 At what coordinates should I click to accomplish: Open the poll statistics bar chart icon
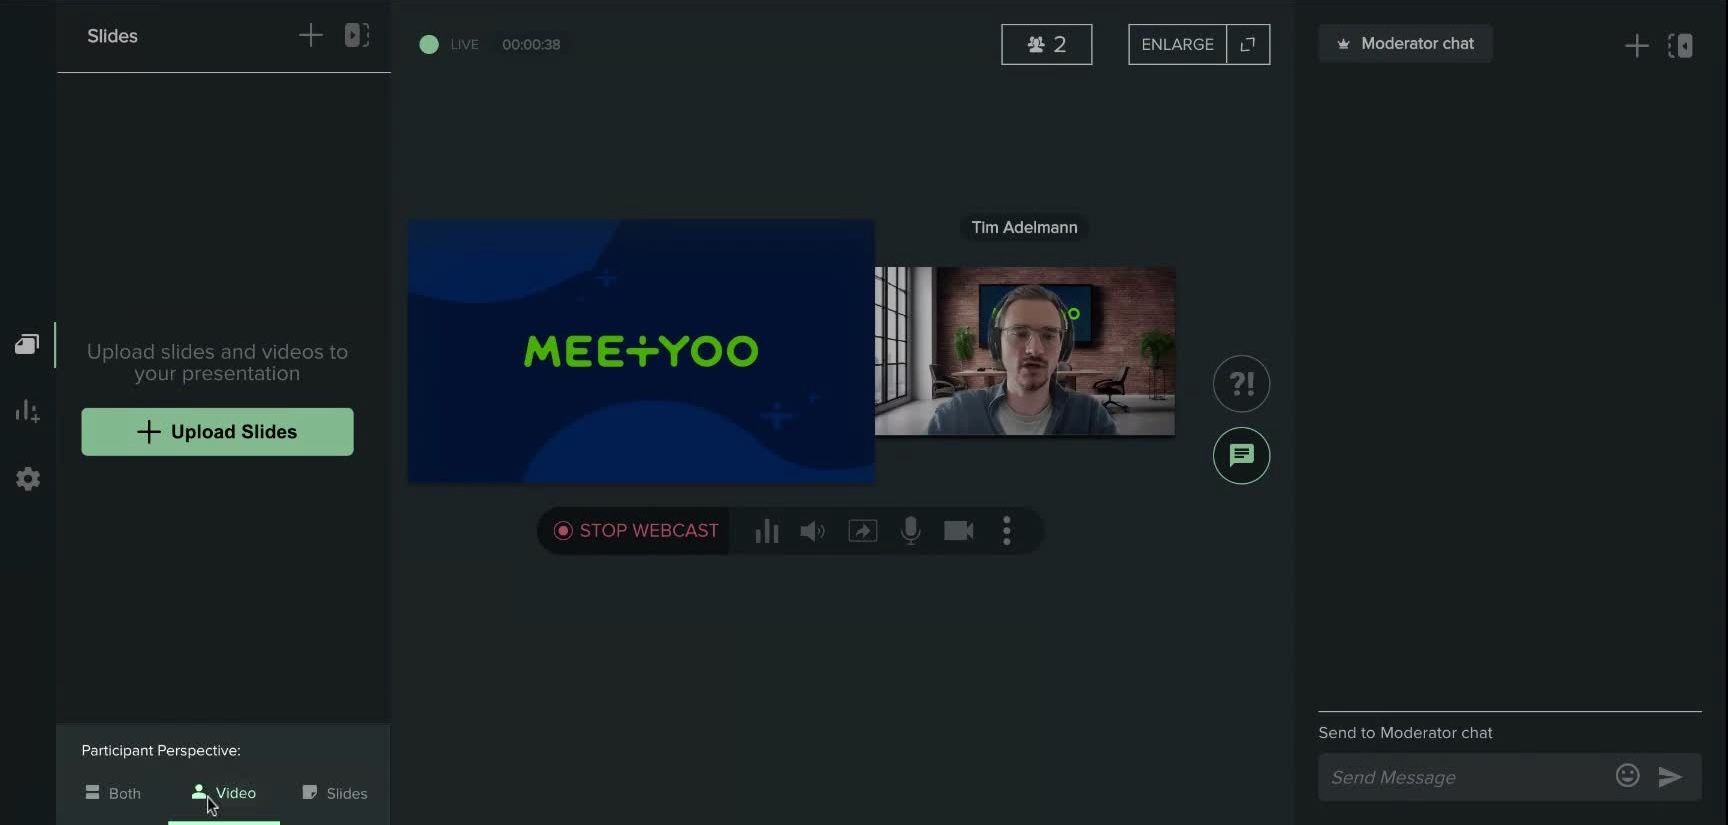[767, 531]
